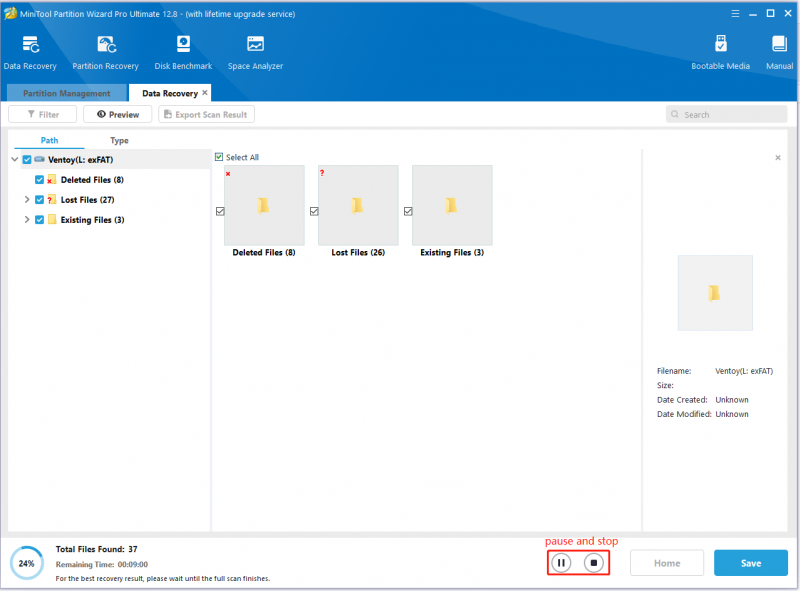
Task: Expand the Existing Files (3) node
Action: coord(27,219)
